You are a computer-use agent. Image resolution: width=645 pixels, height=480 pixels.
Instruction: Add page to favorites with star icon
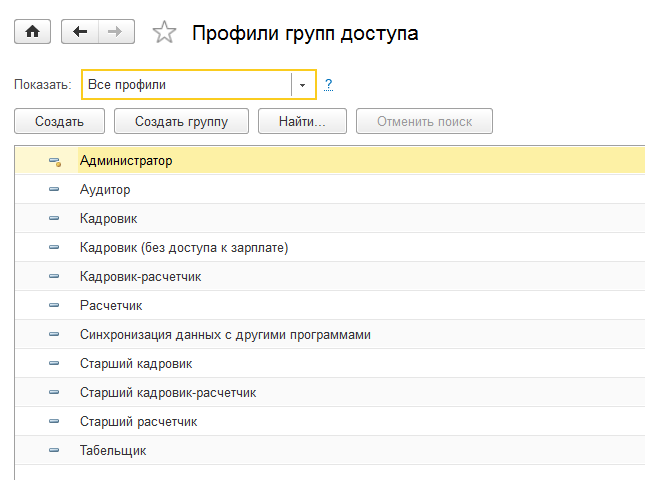pos(164,33)
